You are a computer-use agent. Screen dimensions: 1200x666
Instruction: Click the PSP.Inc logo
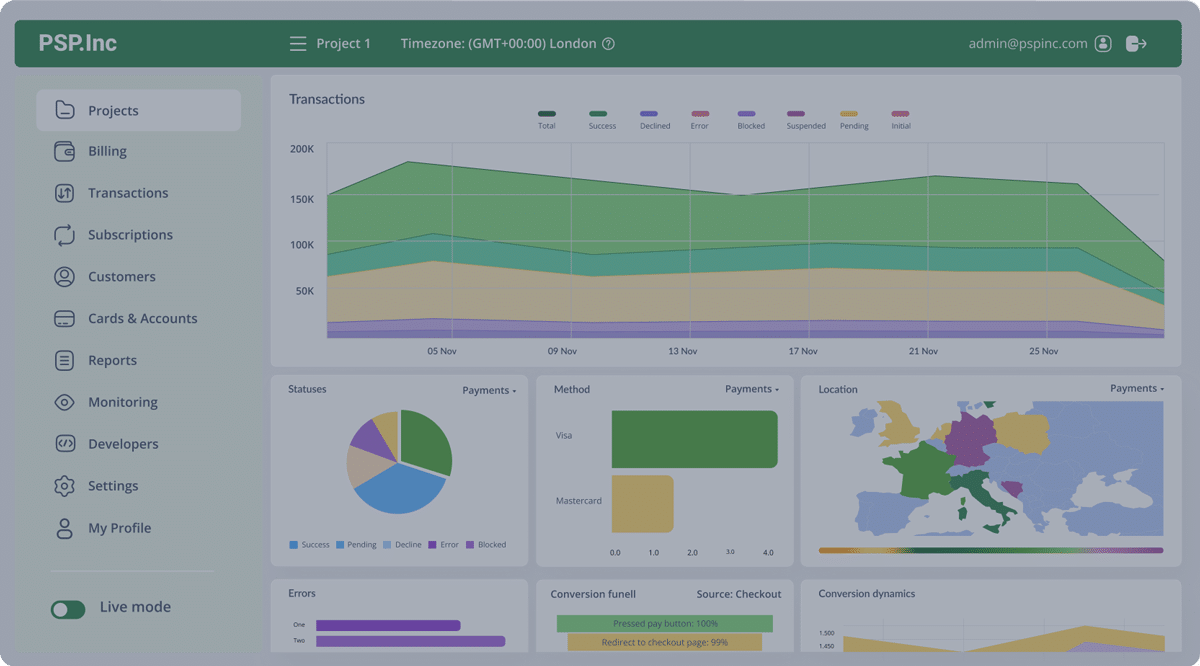(x=78, y=44)
